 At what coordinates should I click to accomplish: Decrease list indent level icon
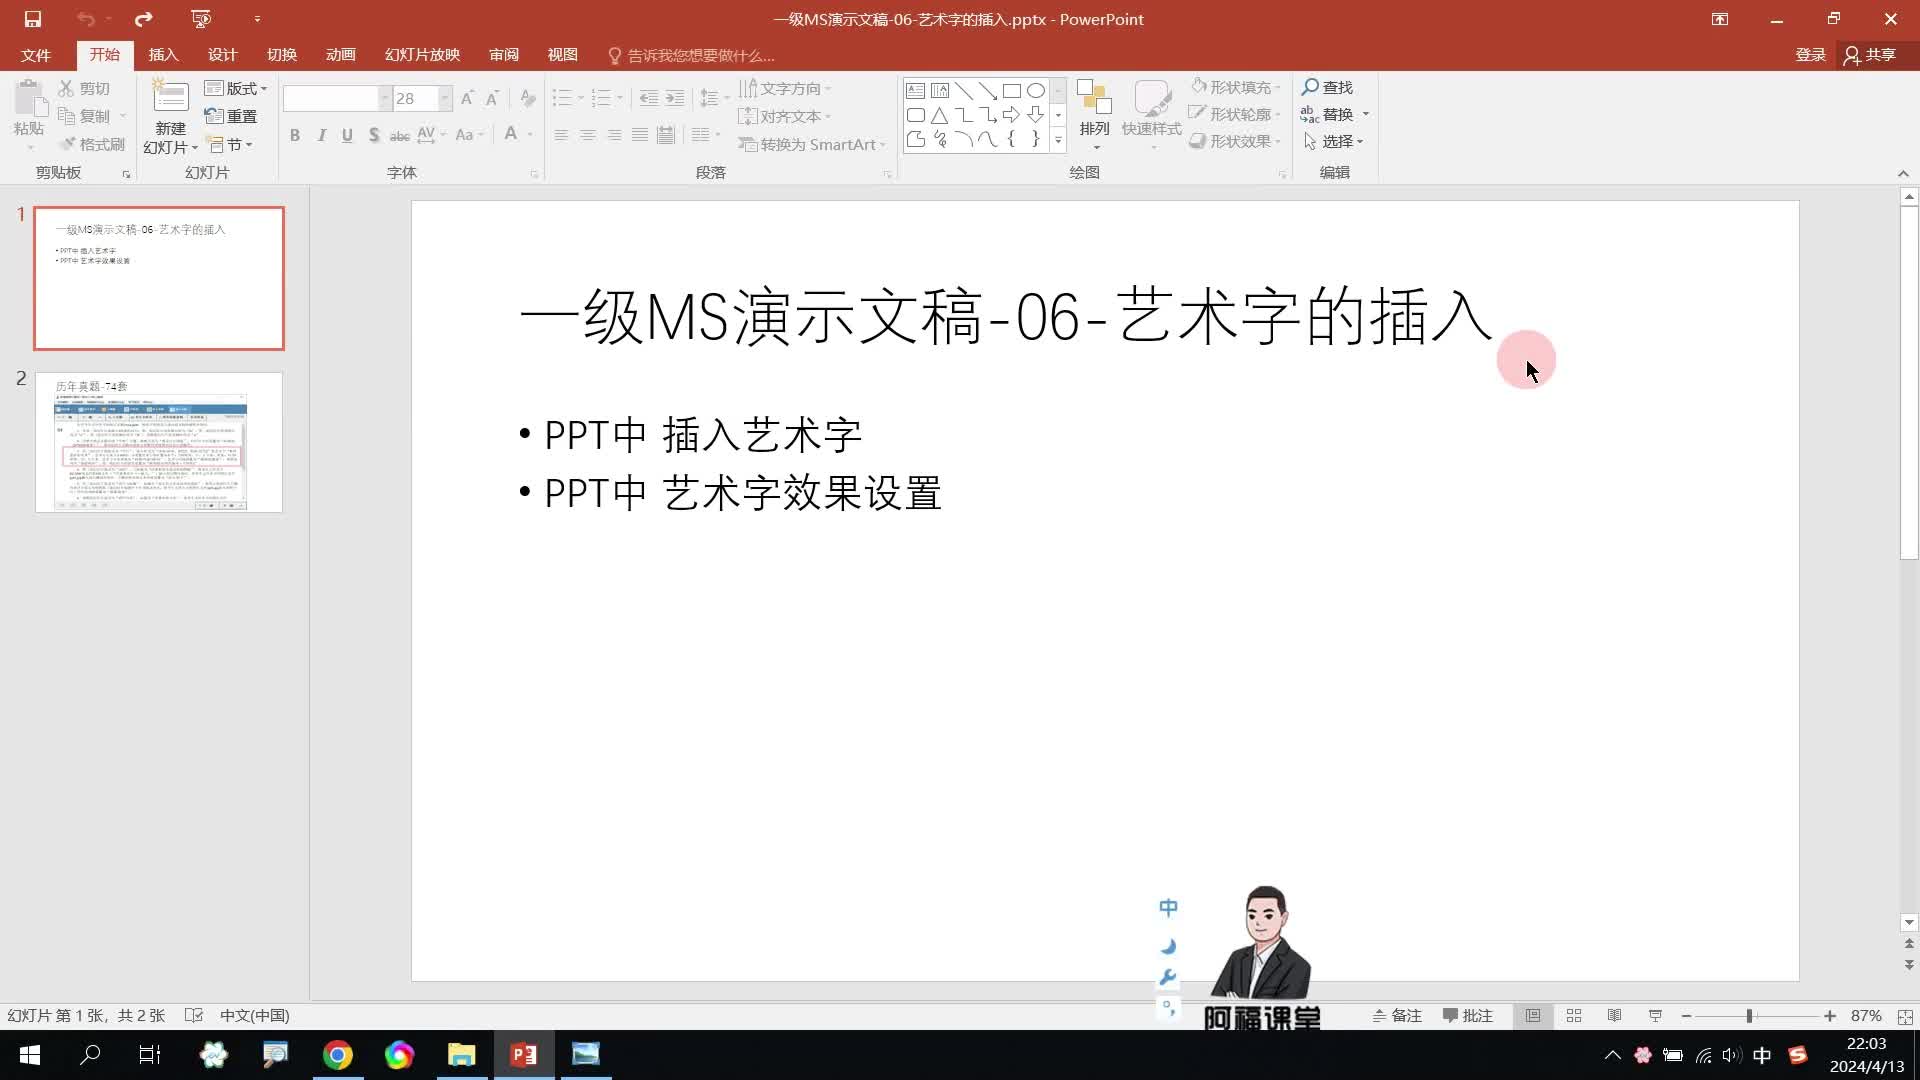(649, 98)
